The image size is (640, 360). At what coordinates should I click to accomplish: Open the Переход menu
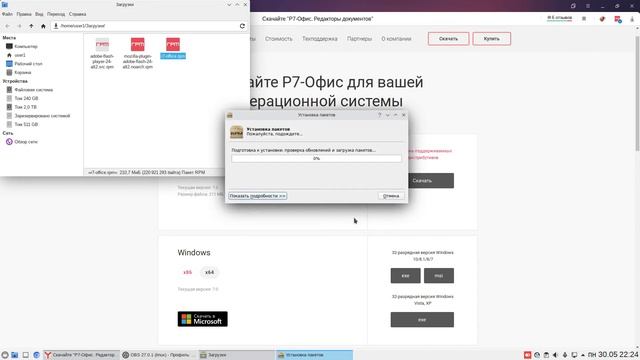pyautogui.click(x=56, y=14)
